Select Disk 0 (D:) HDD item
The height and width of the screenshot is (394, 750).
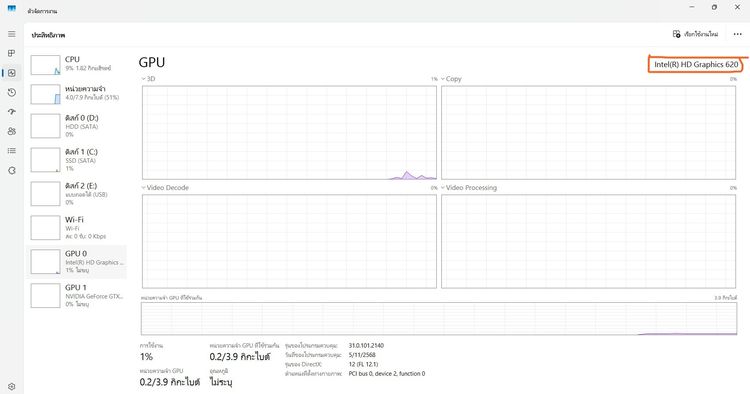[x=77, y=126]
